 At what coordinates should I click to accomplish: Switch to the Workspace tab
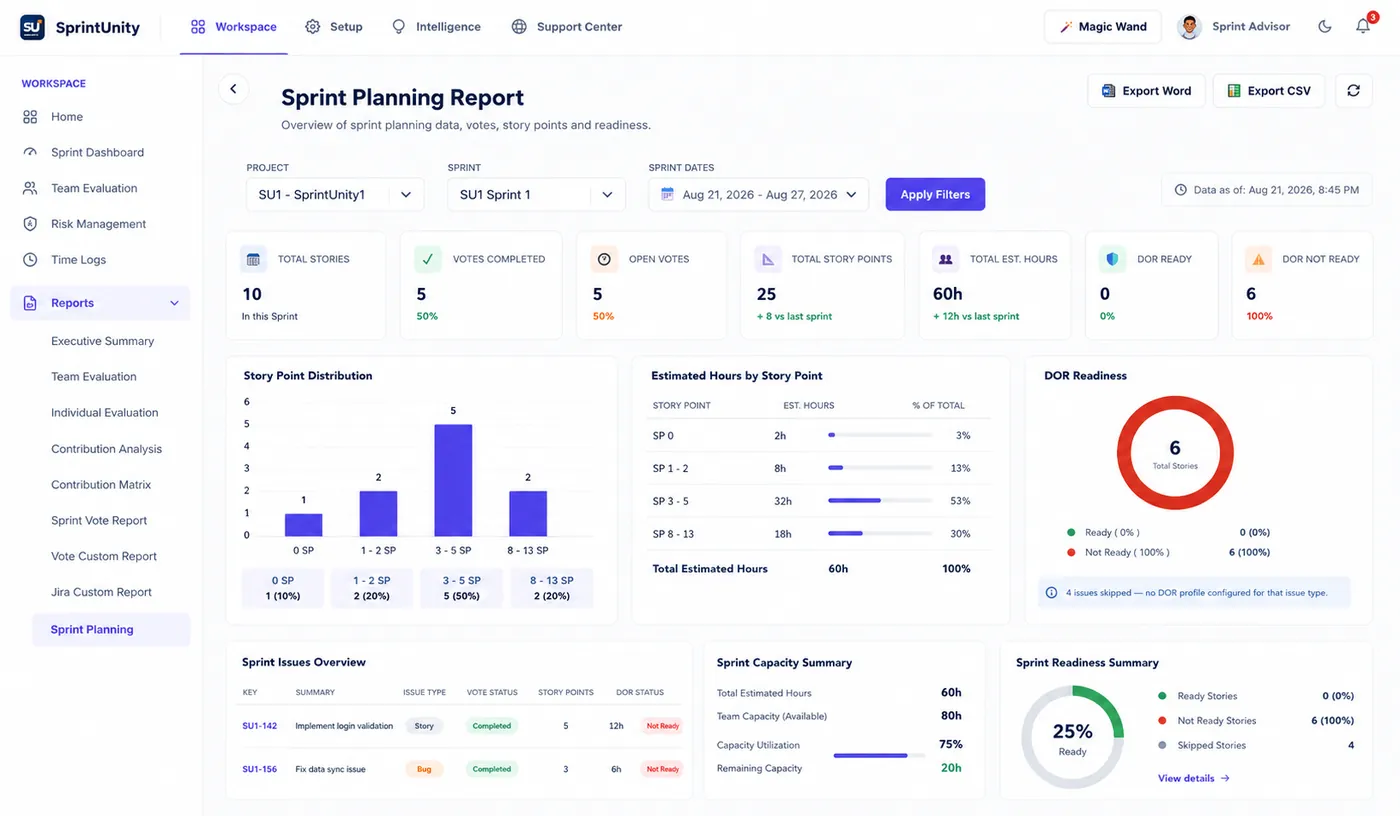234,27
